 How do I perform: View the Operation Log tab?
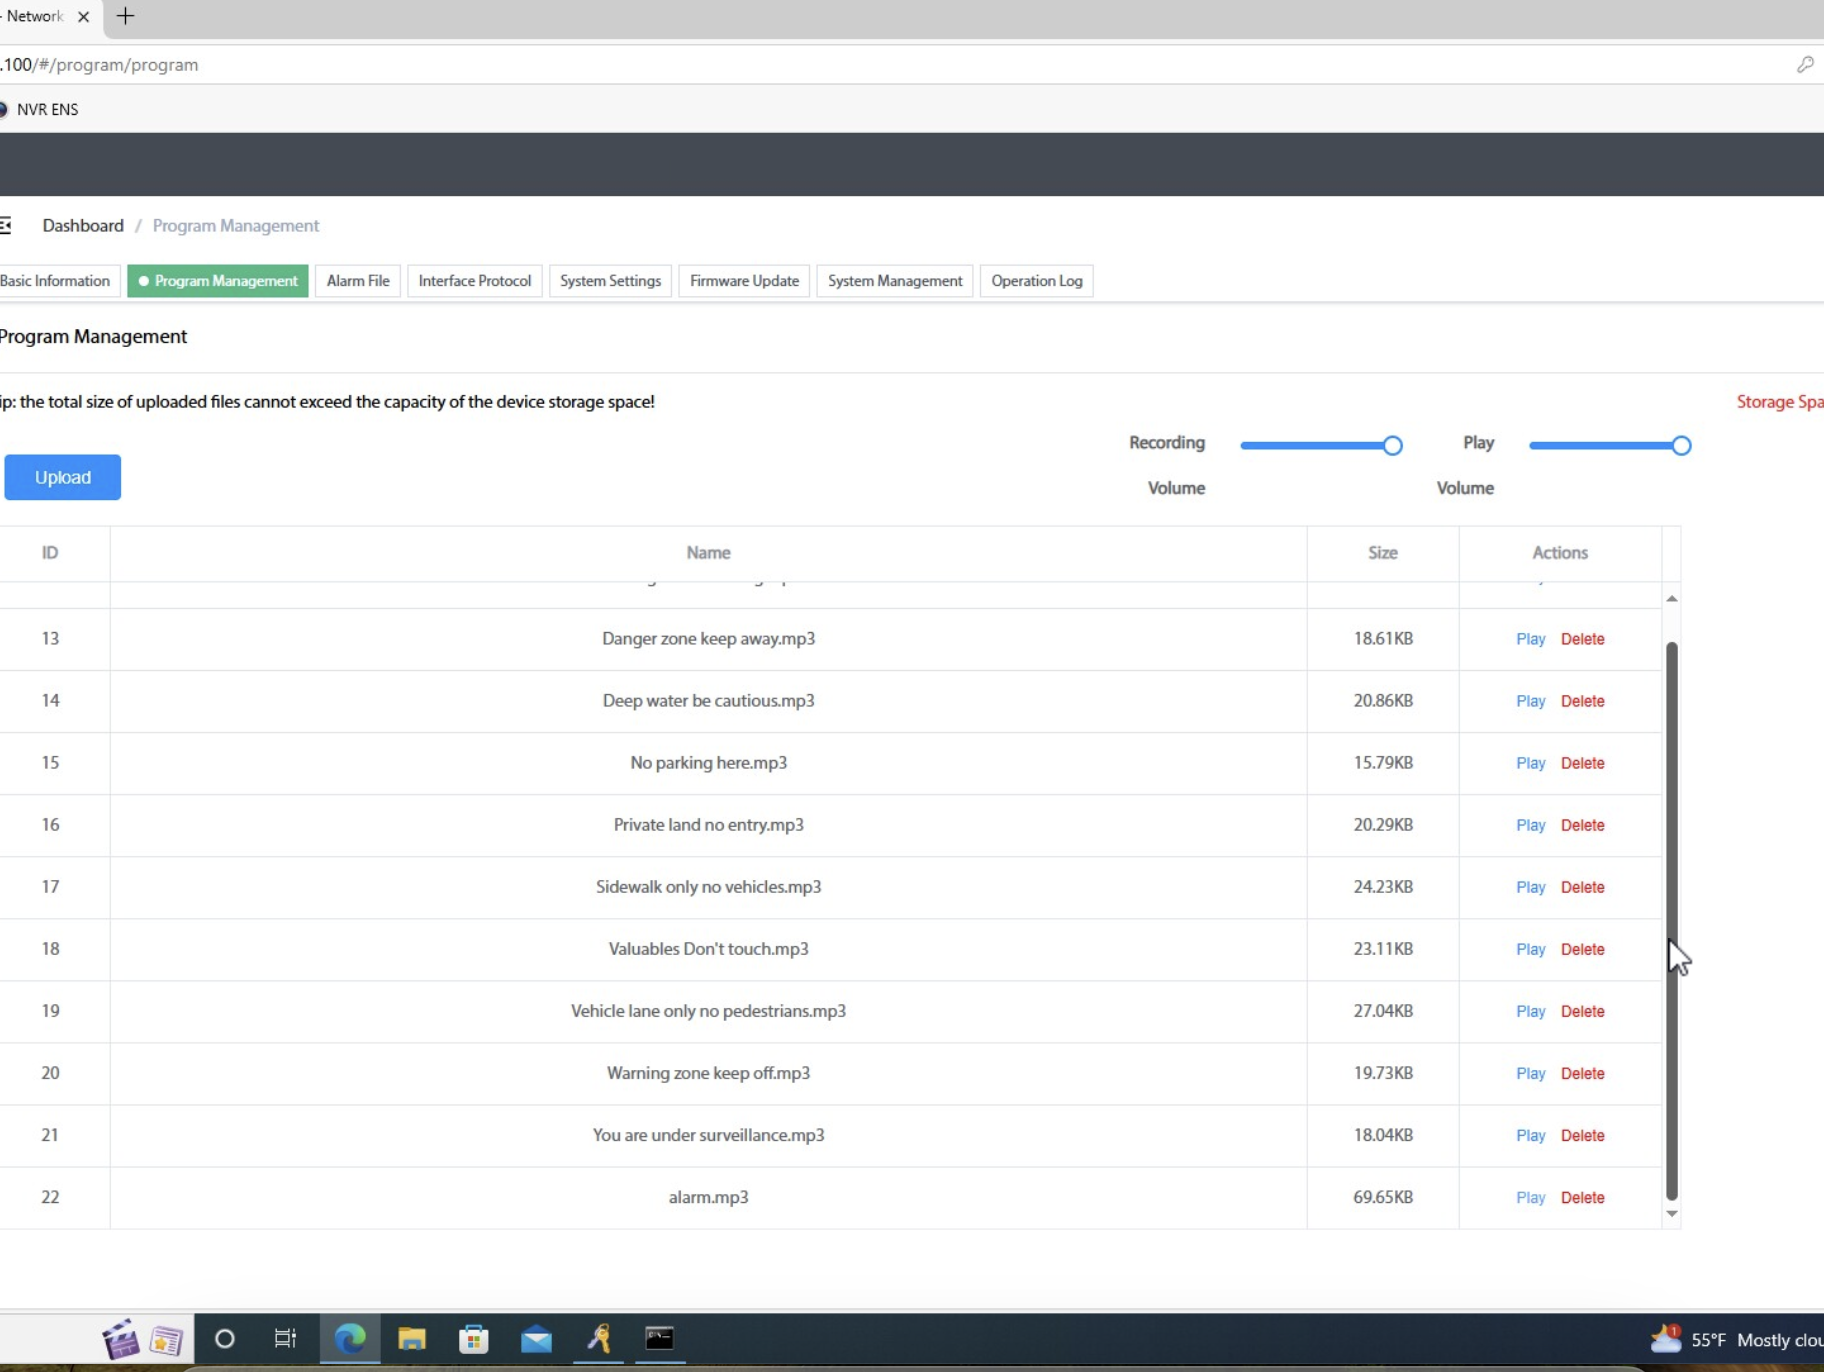1037,281
